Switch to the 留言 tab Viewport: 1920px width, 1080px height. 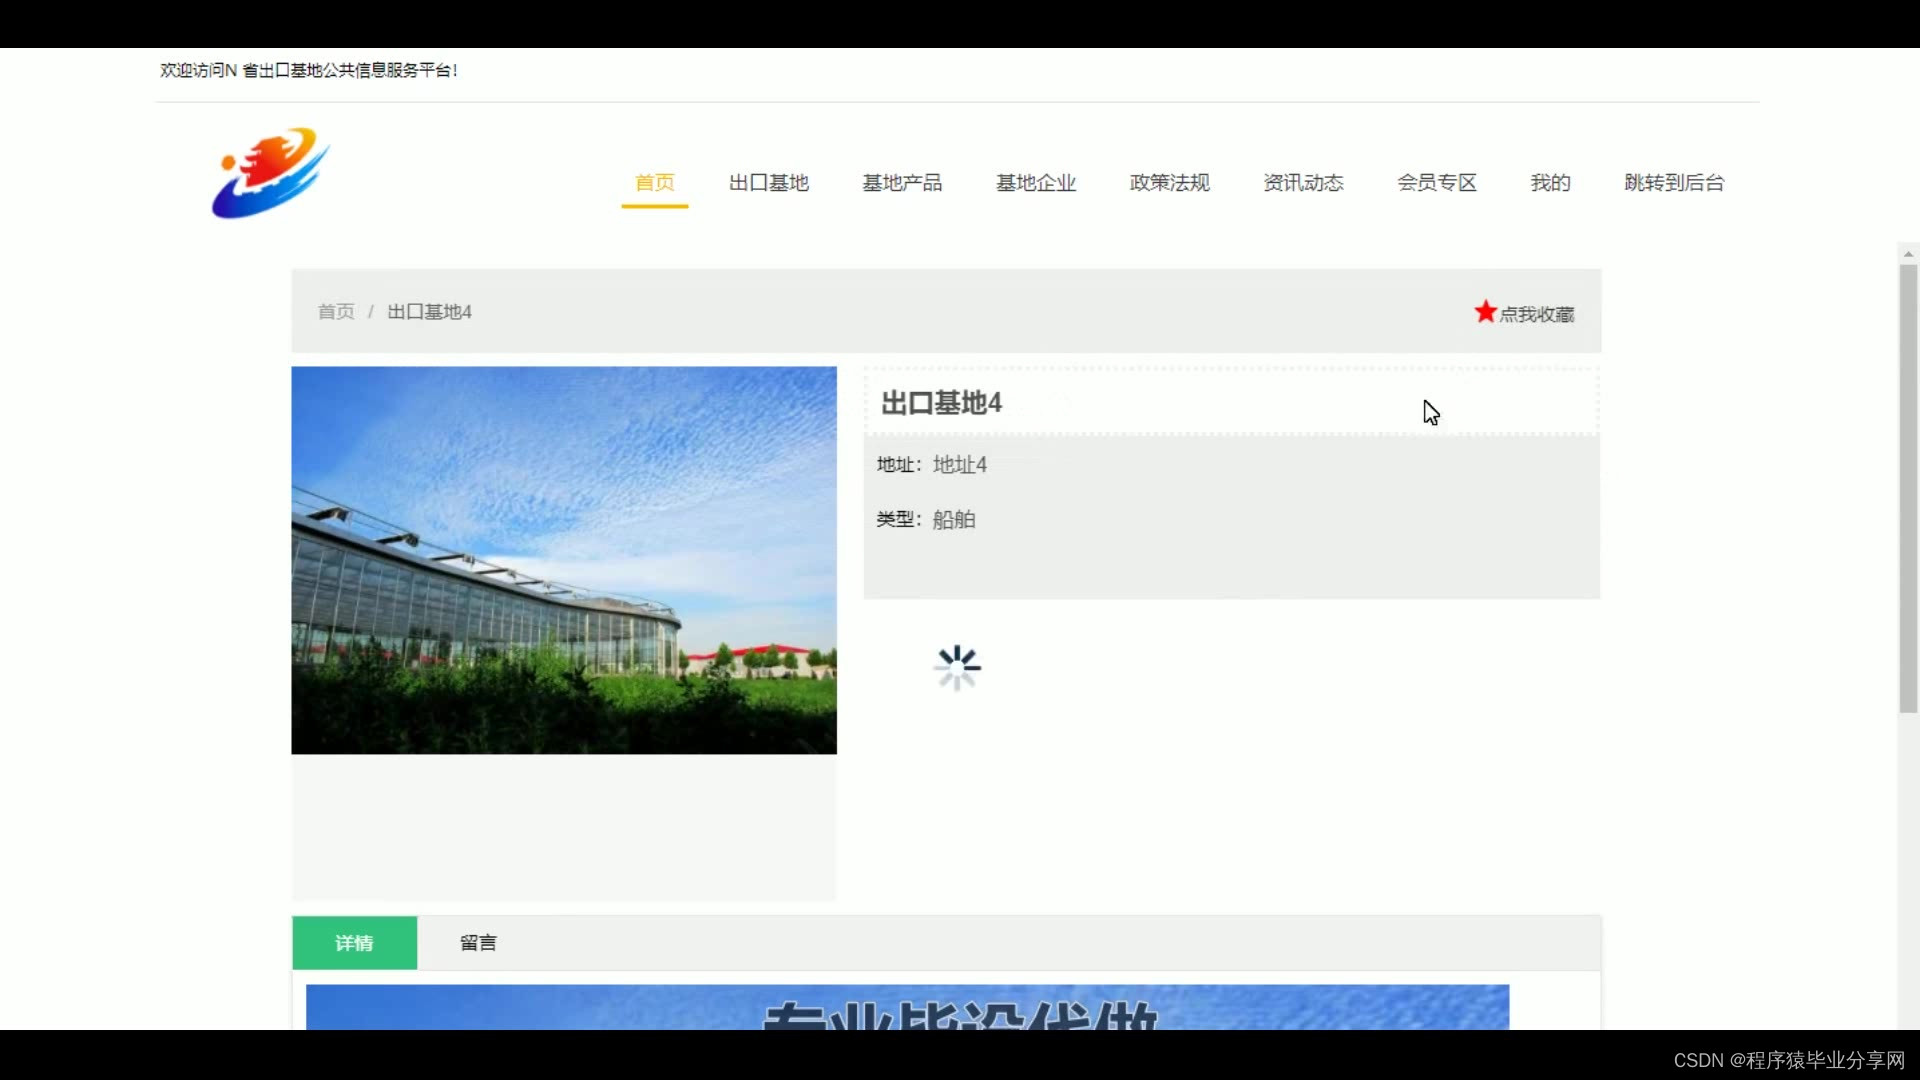pos(478,943)
